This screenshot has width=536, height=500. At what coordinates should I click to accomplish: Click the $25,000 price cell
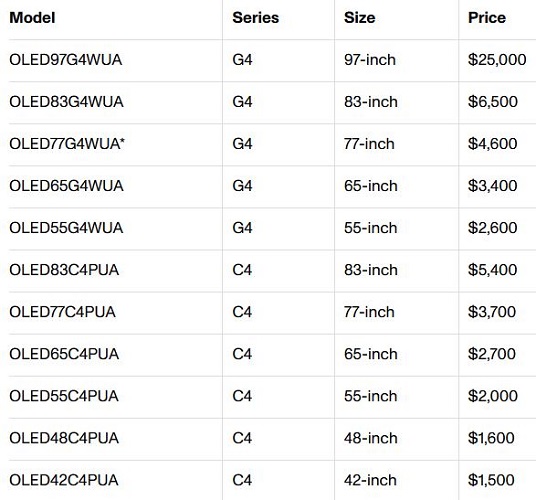497,60
